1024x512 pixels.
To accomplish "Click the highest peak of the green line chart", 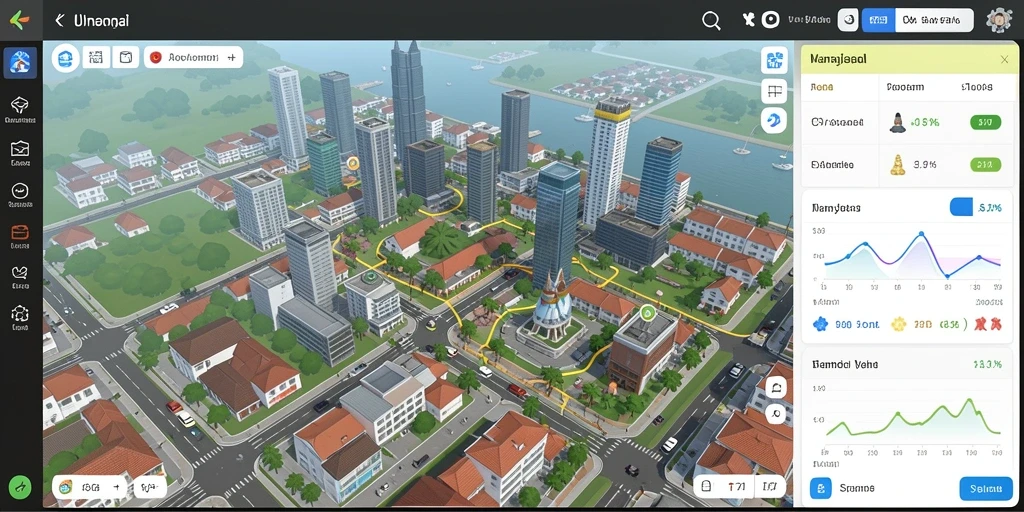I will pyautogui.click(x=971, y=400).
